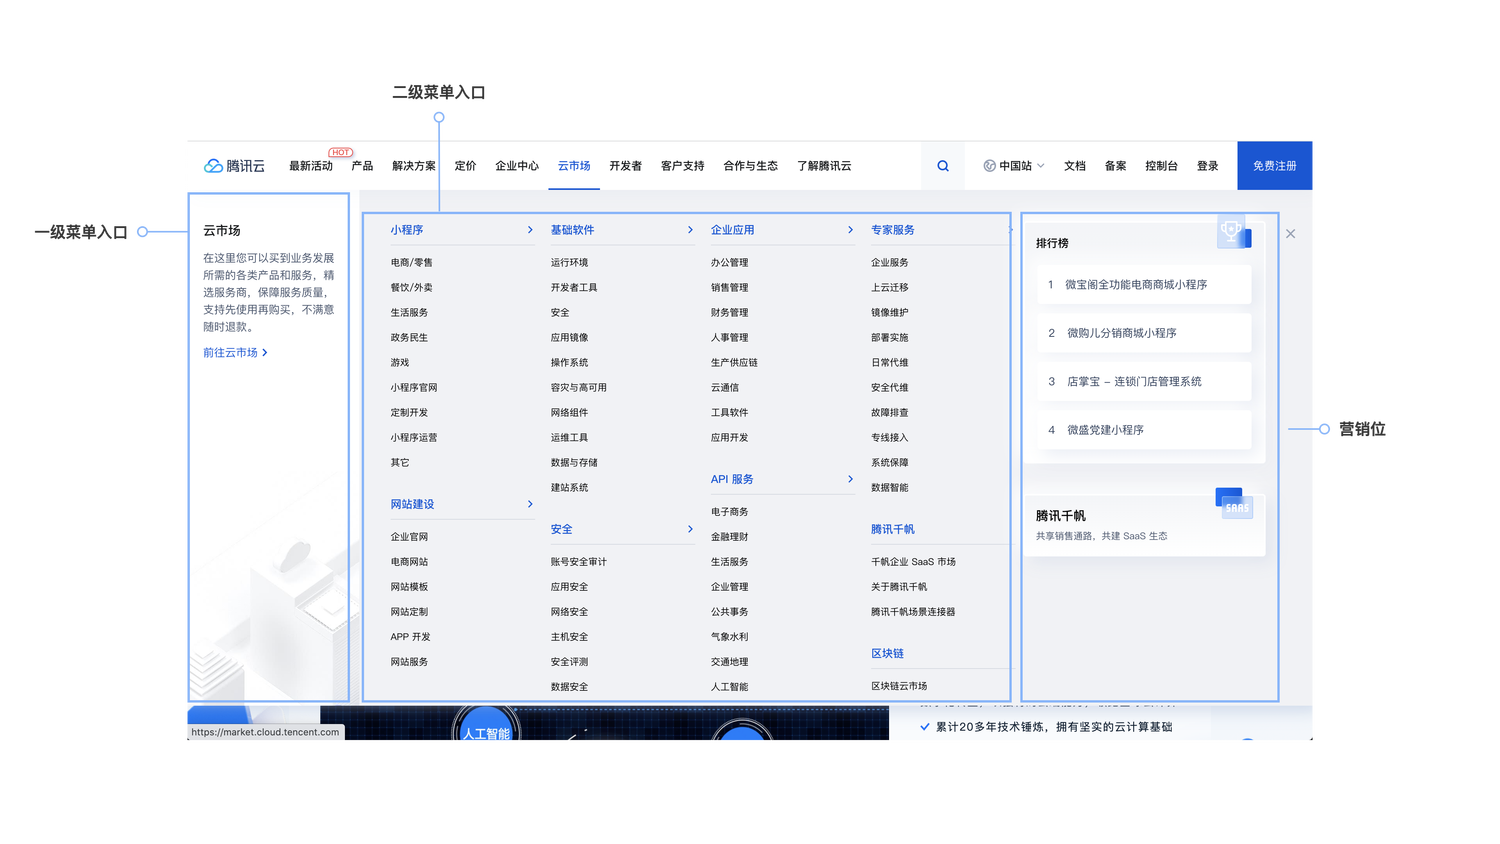Screen dimensions: 1500x844
Task: Open 账号安全审计 link
Action: (578, 562)
